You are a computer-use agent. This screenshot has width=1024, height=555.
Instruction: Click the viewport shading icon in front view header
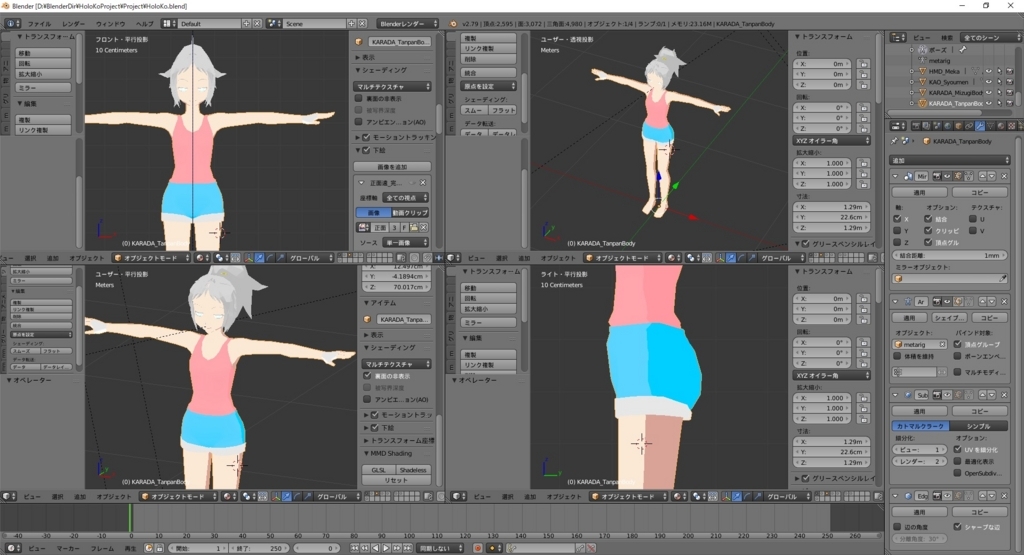(x=202, y=258)
